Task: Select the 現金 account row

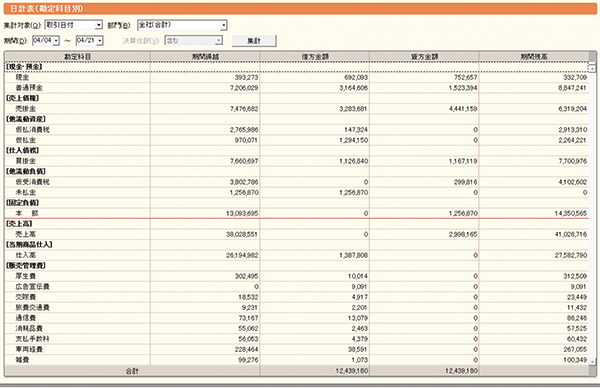Action: (x=296, y=77)
